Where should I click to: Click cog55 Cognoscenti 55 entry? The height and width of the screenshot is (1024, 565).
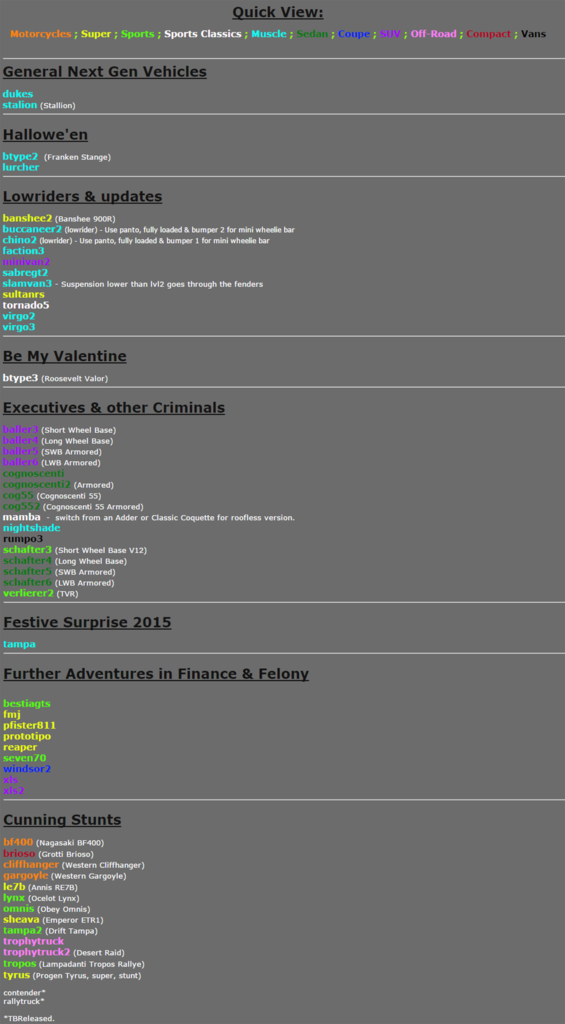pyautogui.click(x=52, y=496)
